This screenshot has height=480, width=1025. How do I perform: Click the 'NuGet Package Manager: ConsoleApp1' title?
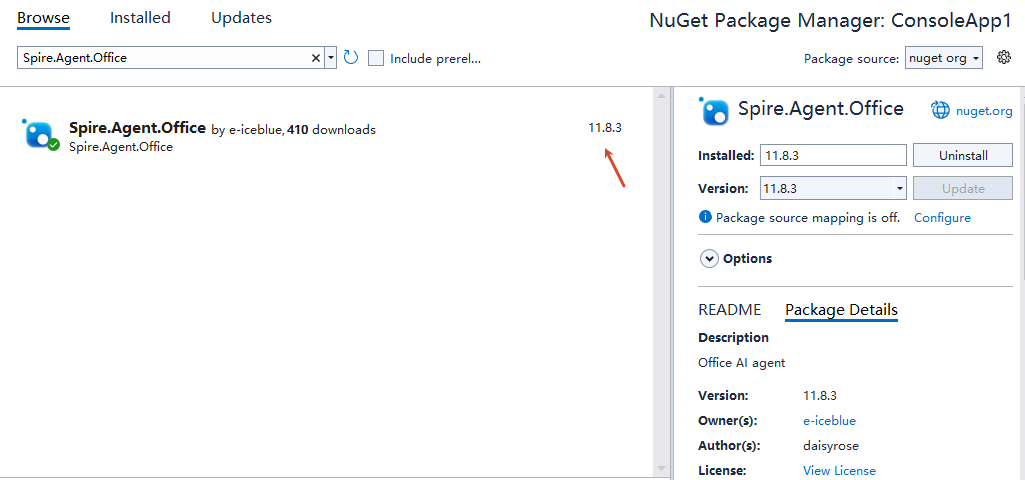tap(830, 20)
